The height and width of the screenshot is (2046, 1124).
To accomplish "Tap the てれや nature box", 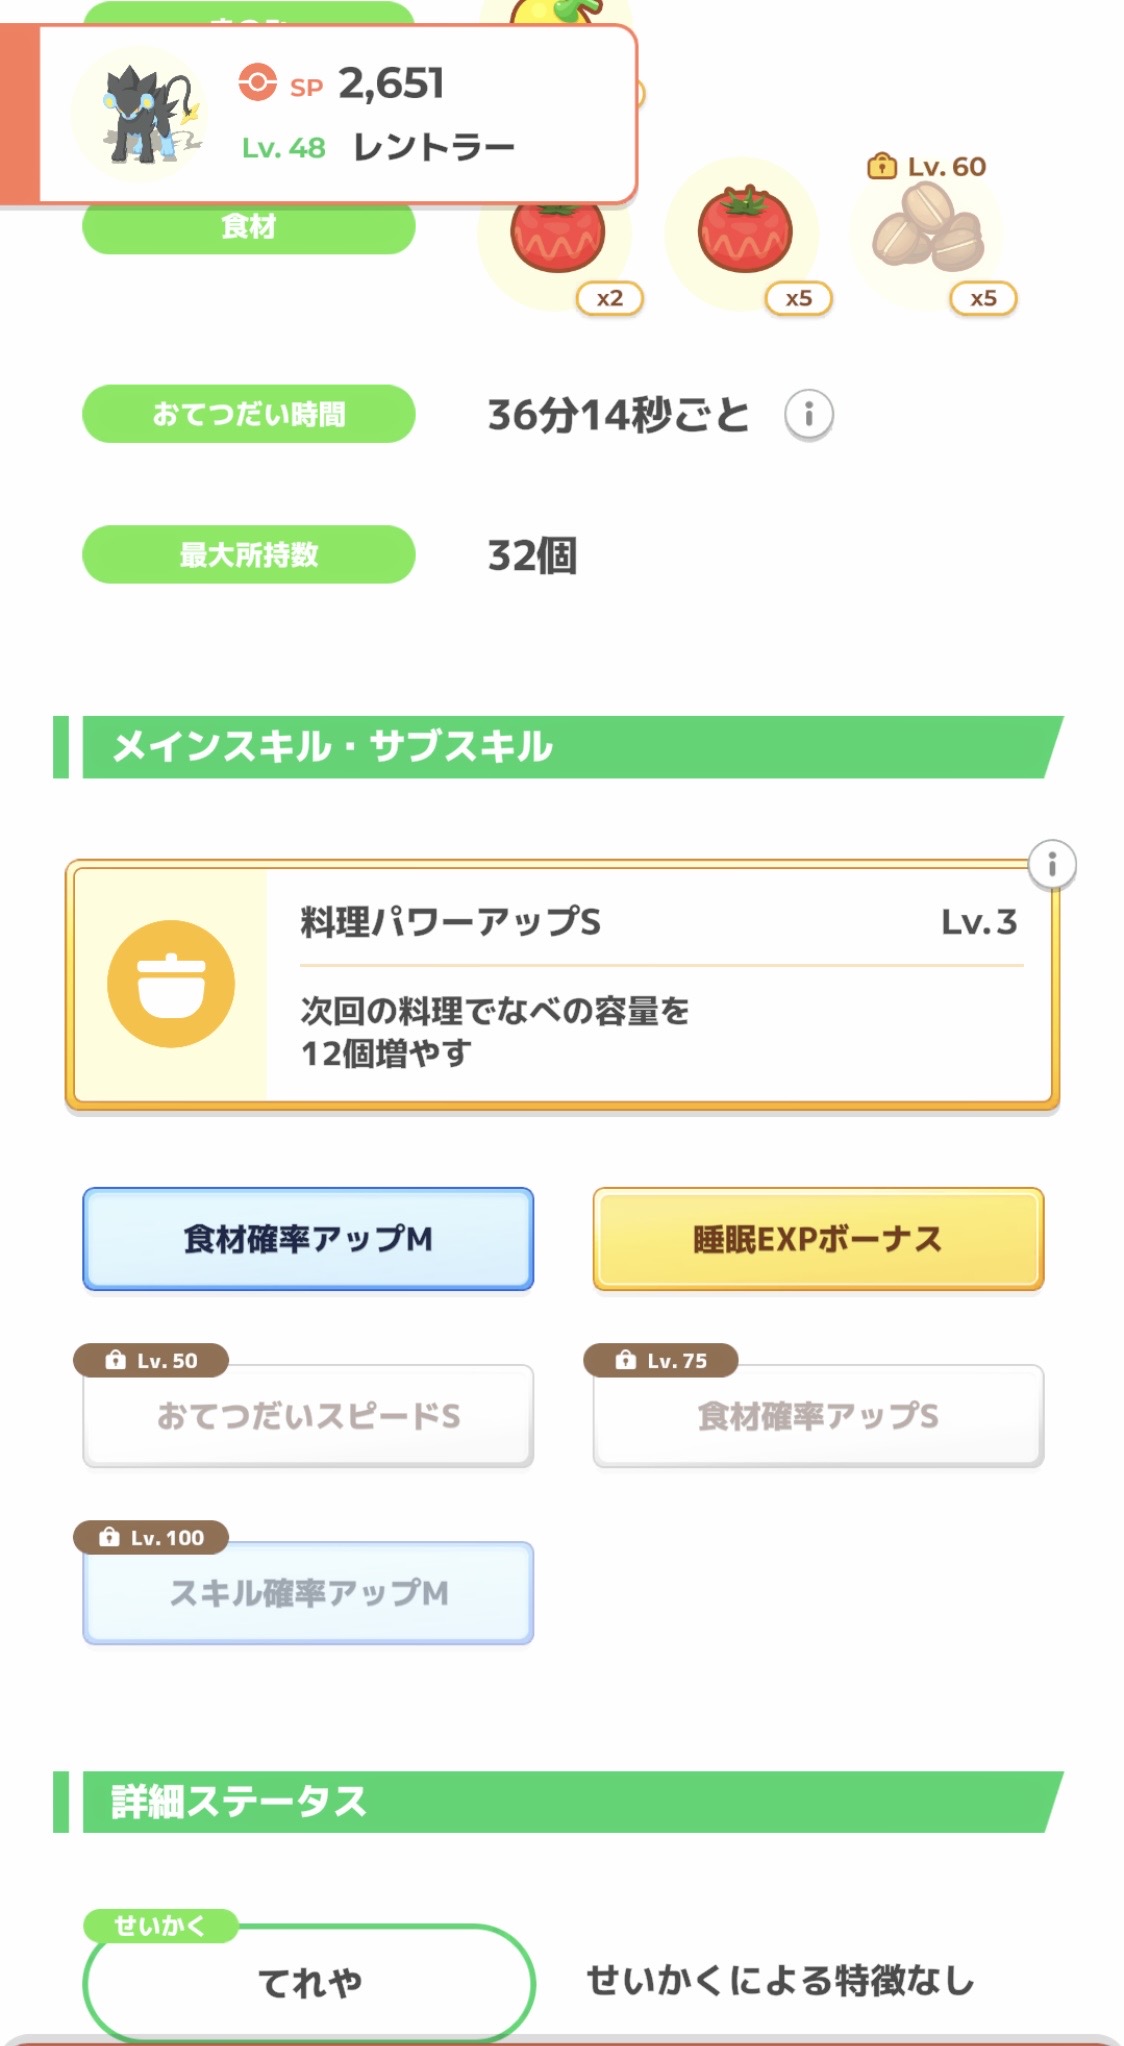I will click(x=309, y=1982).
